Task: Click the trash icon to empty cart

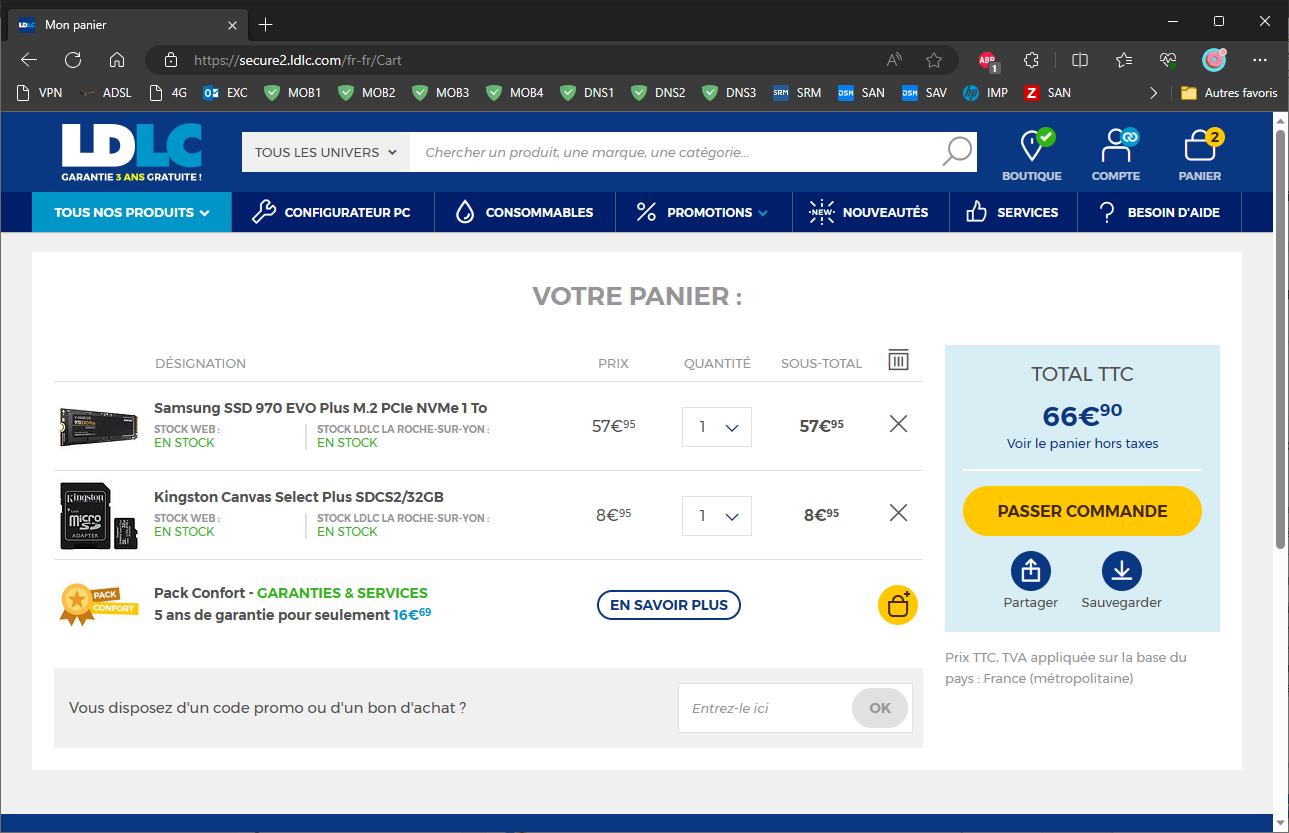Action: tap(898, 360)
